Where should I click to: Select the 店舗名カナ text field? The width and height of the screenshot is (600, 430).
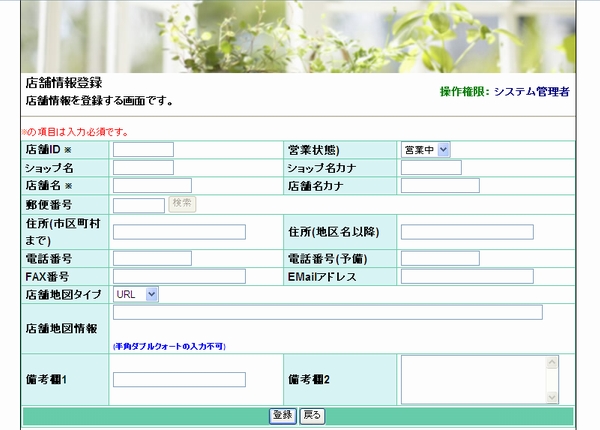coord(440,185)
